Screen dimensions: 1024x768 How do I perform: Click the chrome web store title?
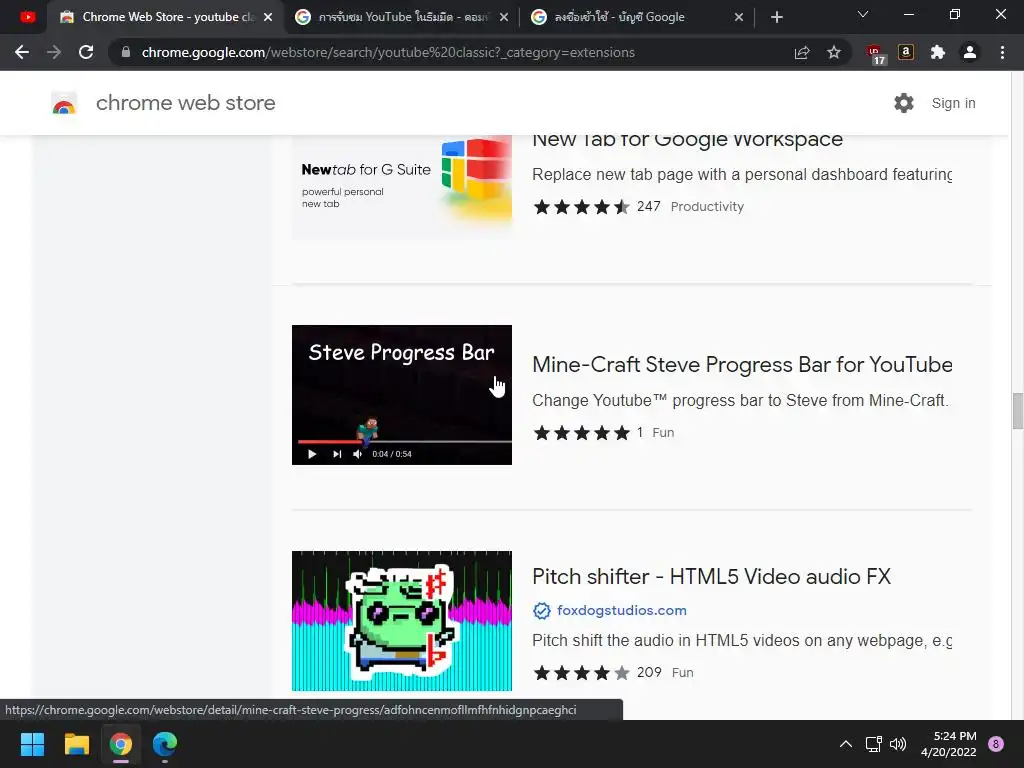tap(185, 103)
